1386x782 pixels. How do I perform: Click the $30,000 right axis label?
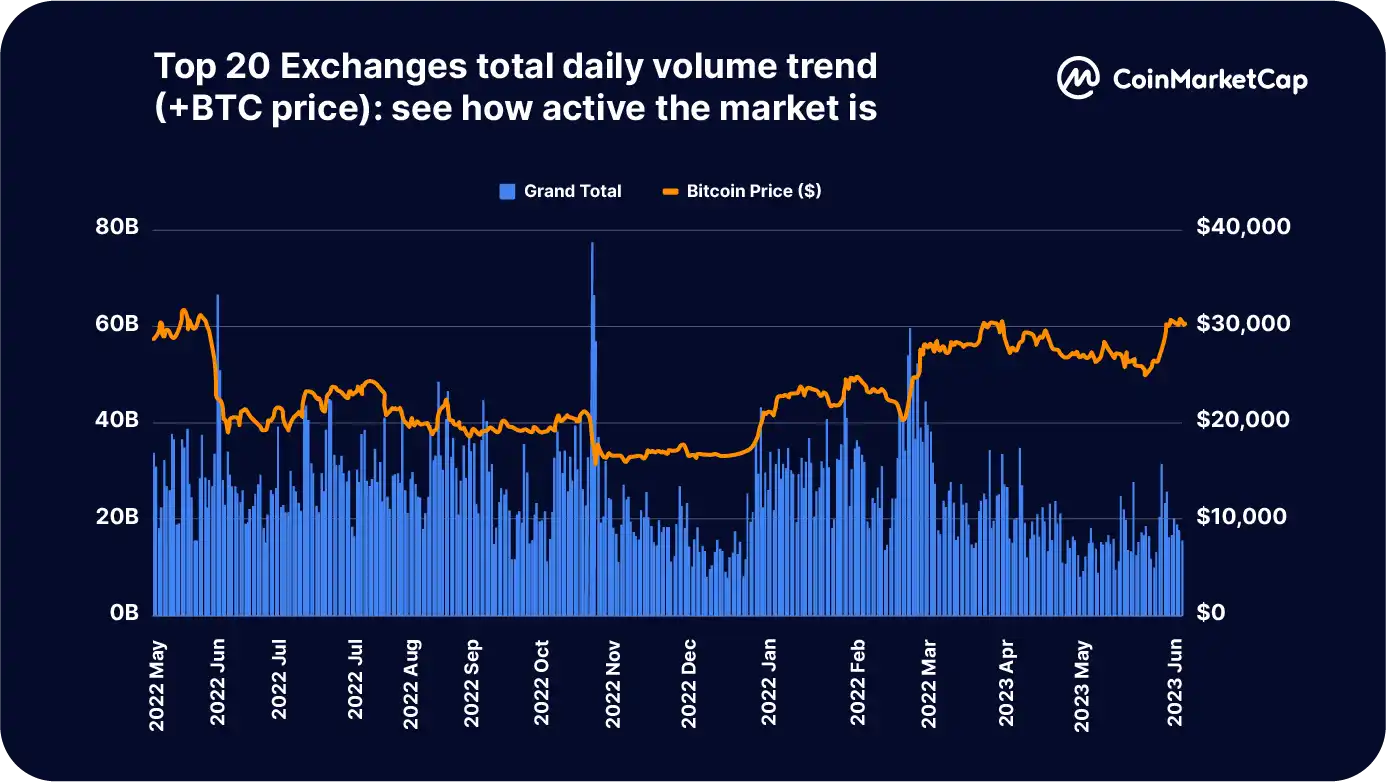[1243, 325]
